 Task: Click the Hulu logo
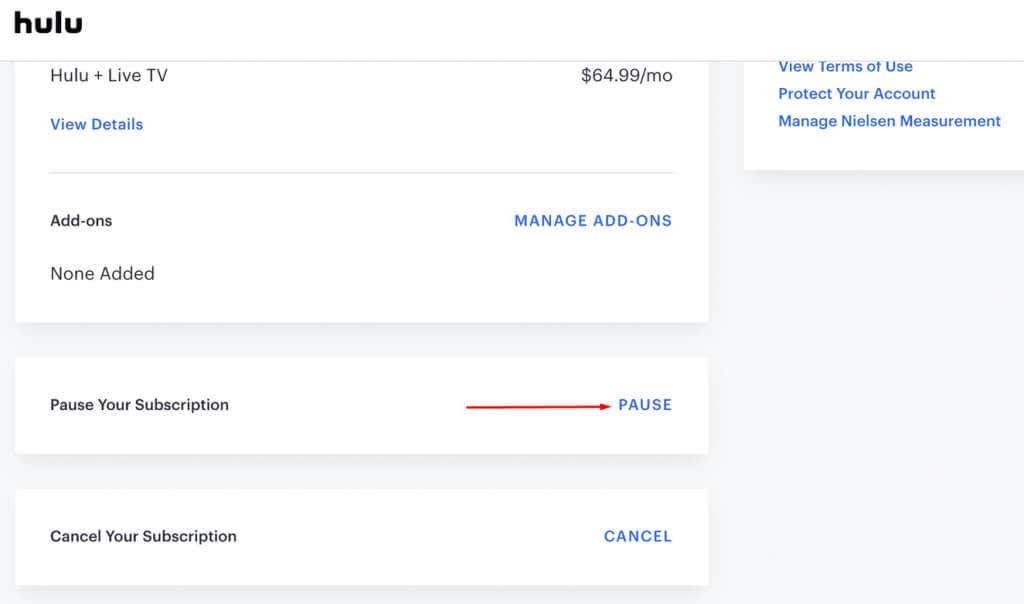pos(48,23)
